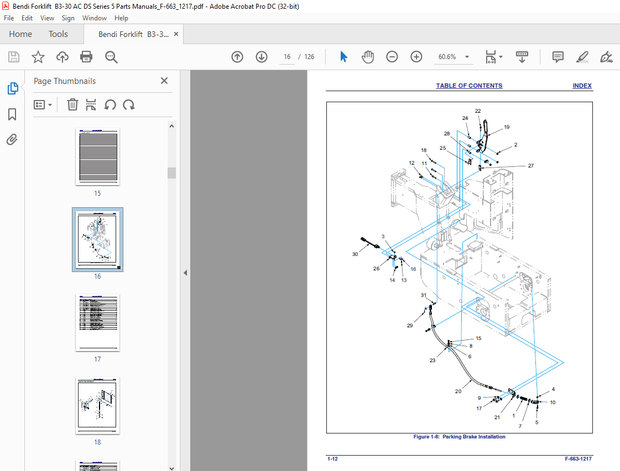Screen dimensions: 620x471
Task: Show the Attachments paperclip panel
Action: point(12,140)
